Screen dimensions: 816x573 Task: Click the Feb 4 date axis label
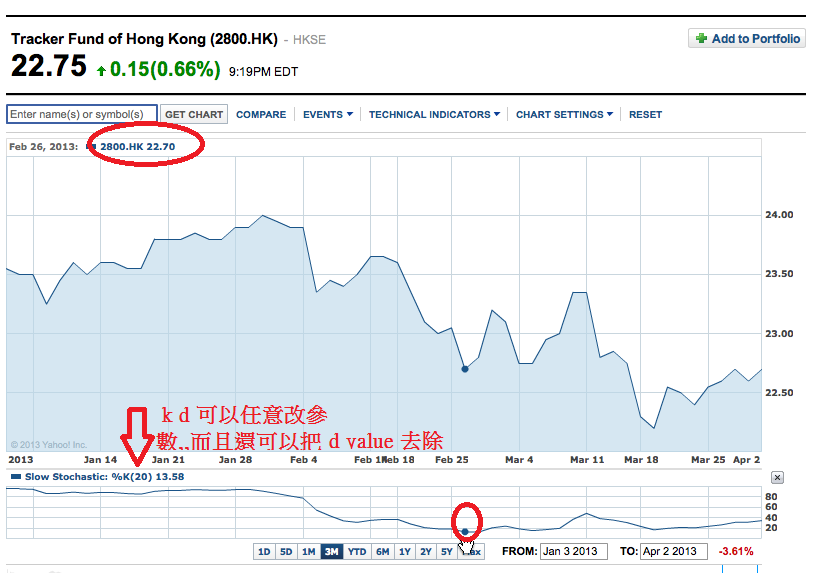point(303,460)
